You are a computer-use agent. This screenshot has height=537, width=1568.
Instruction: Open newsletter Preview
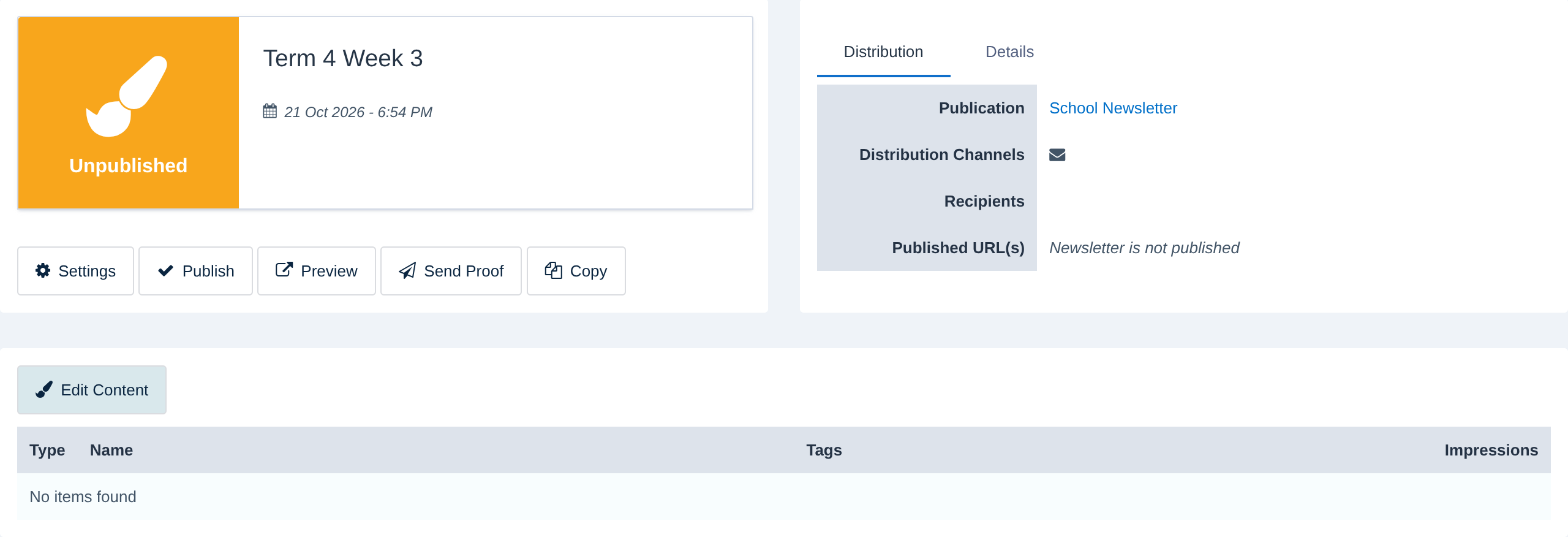316,271
